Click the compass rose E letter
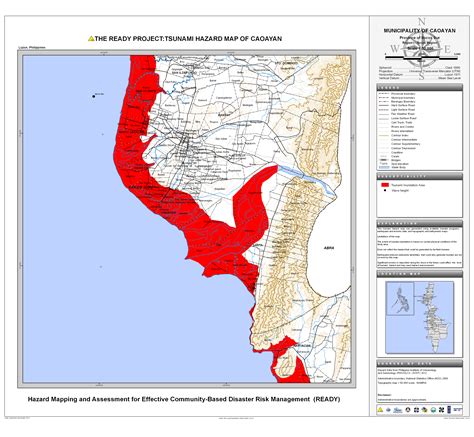The width and height of the screenshot is (474, 437). [447, 49]
